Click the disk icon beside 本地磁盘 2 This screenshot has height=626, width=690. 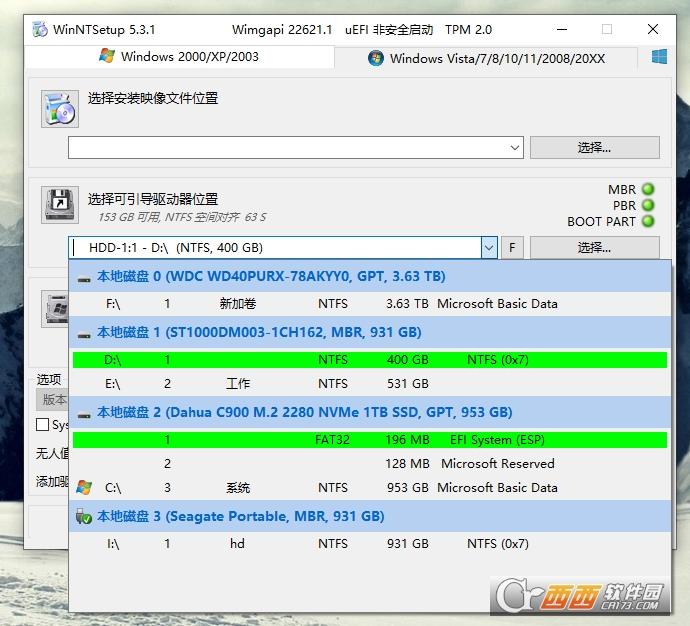(84, 415)
